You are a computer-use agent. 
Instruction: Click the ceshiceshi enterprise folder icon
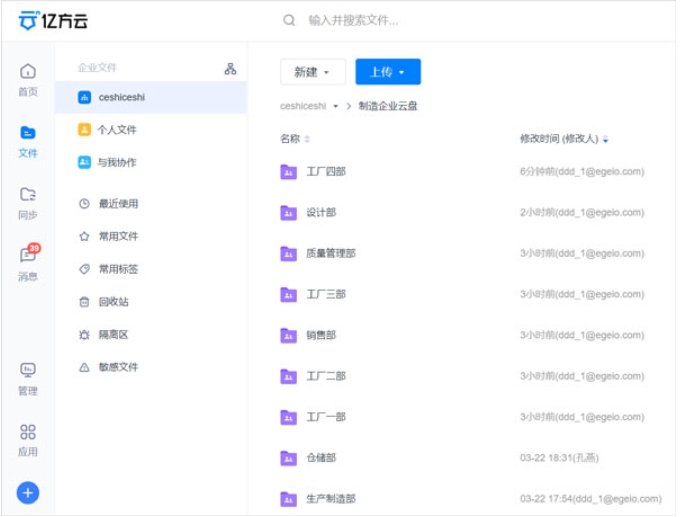[x=84, y=97]
